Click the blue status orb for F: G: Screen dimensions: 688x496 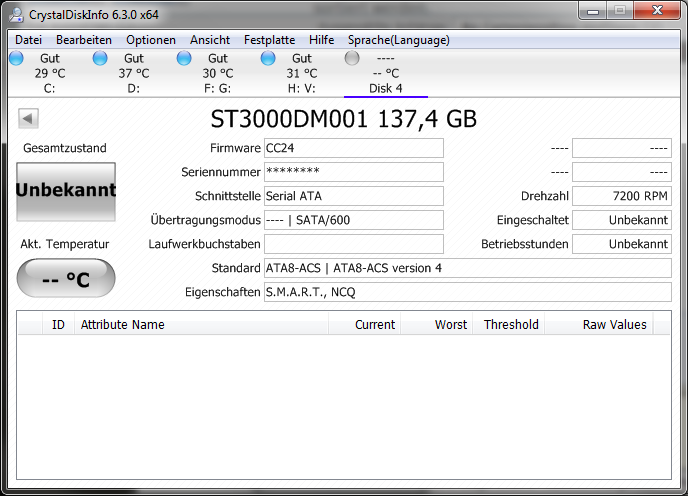click(184, 58)
